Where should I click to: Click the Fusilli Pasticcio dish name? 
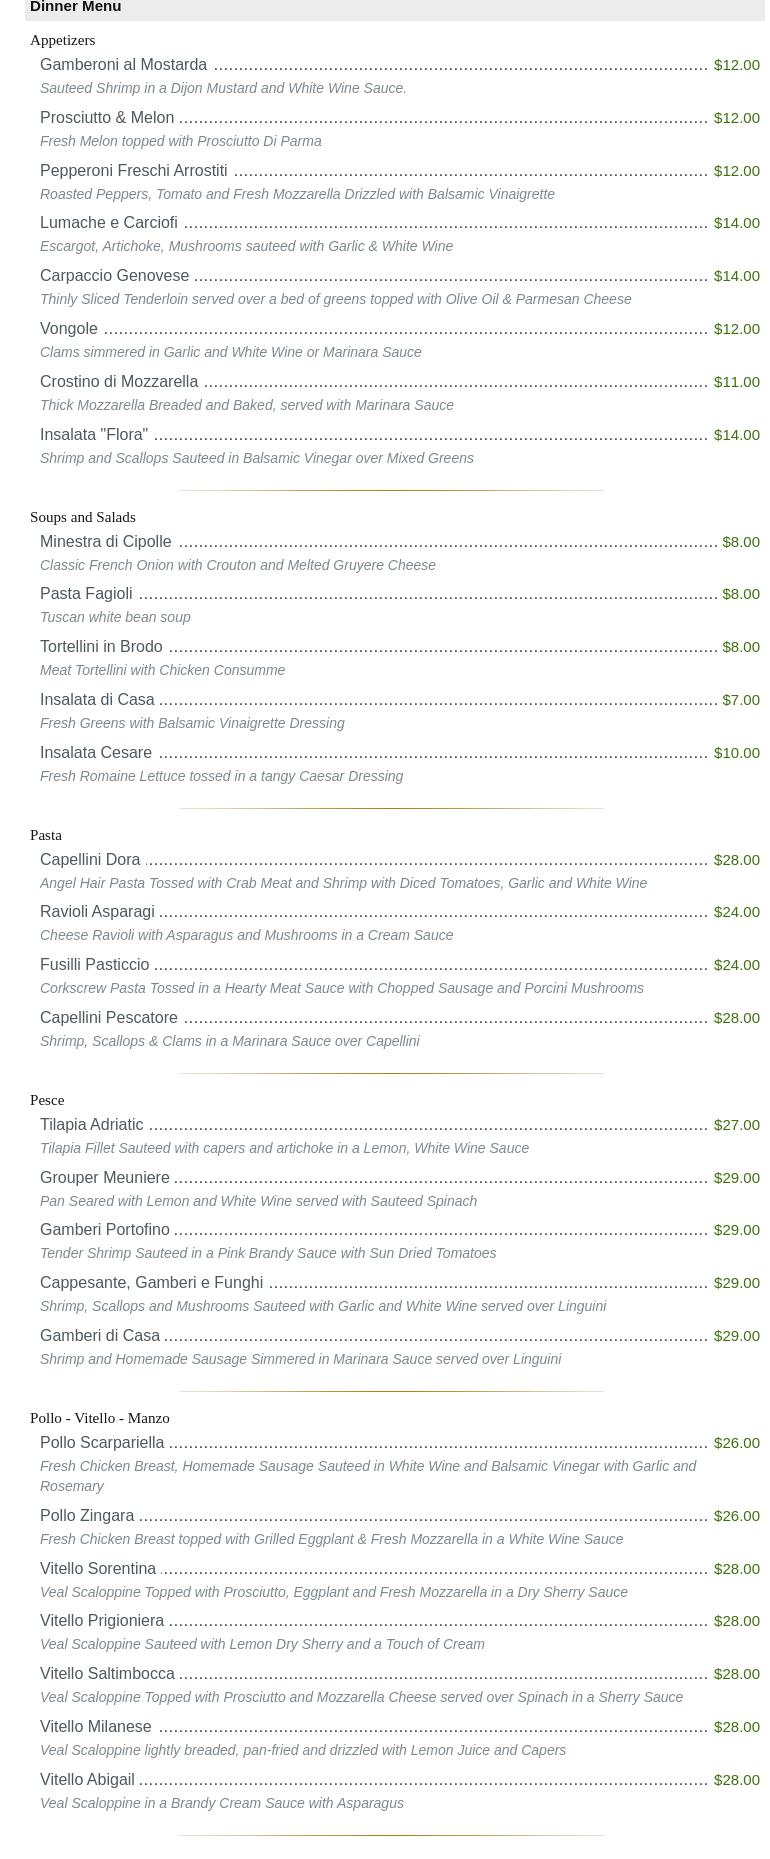point(95,965)
